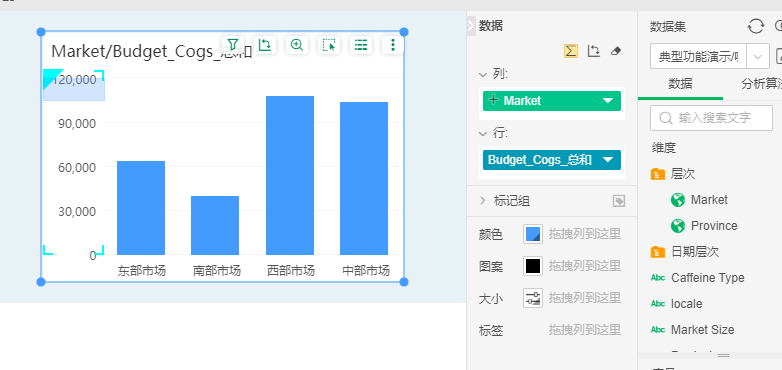
Task: Click the 中部市场 axis label
Action: click(x=366, y=271)
